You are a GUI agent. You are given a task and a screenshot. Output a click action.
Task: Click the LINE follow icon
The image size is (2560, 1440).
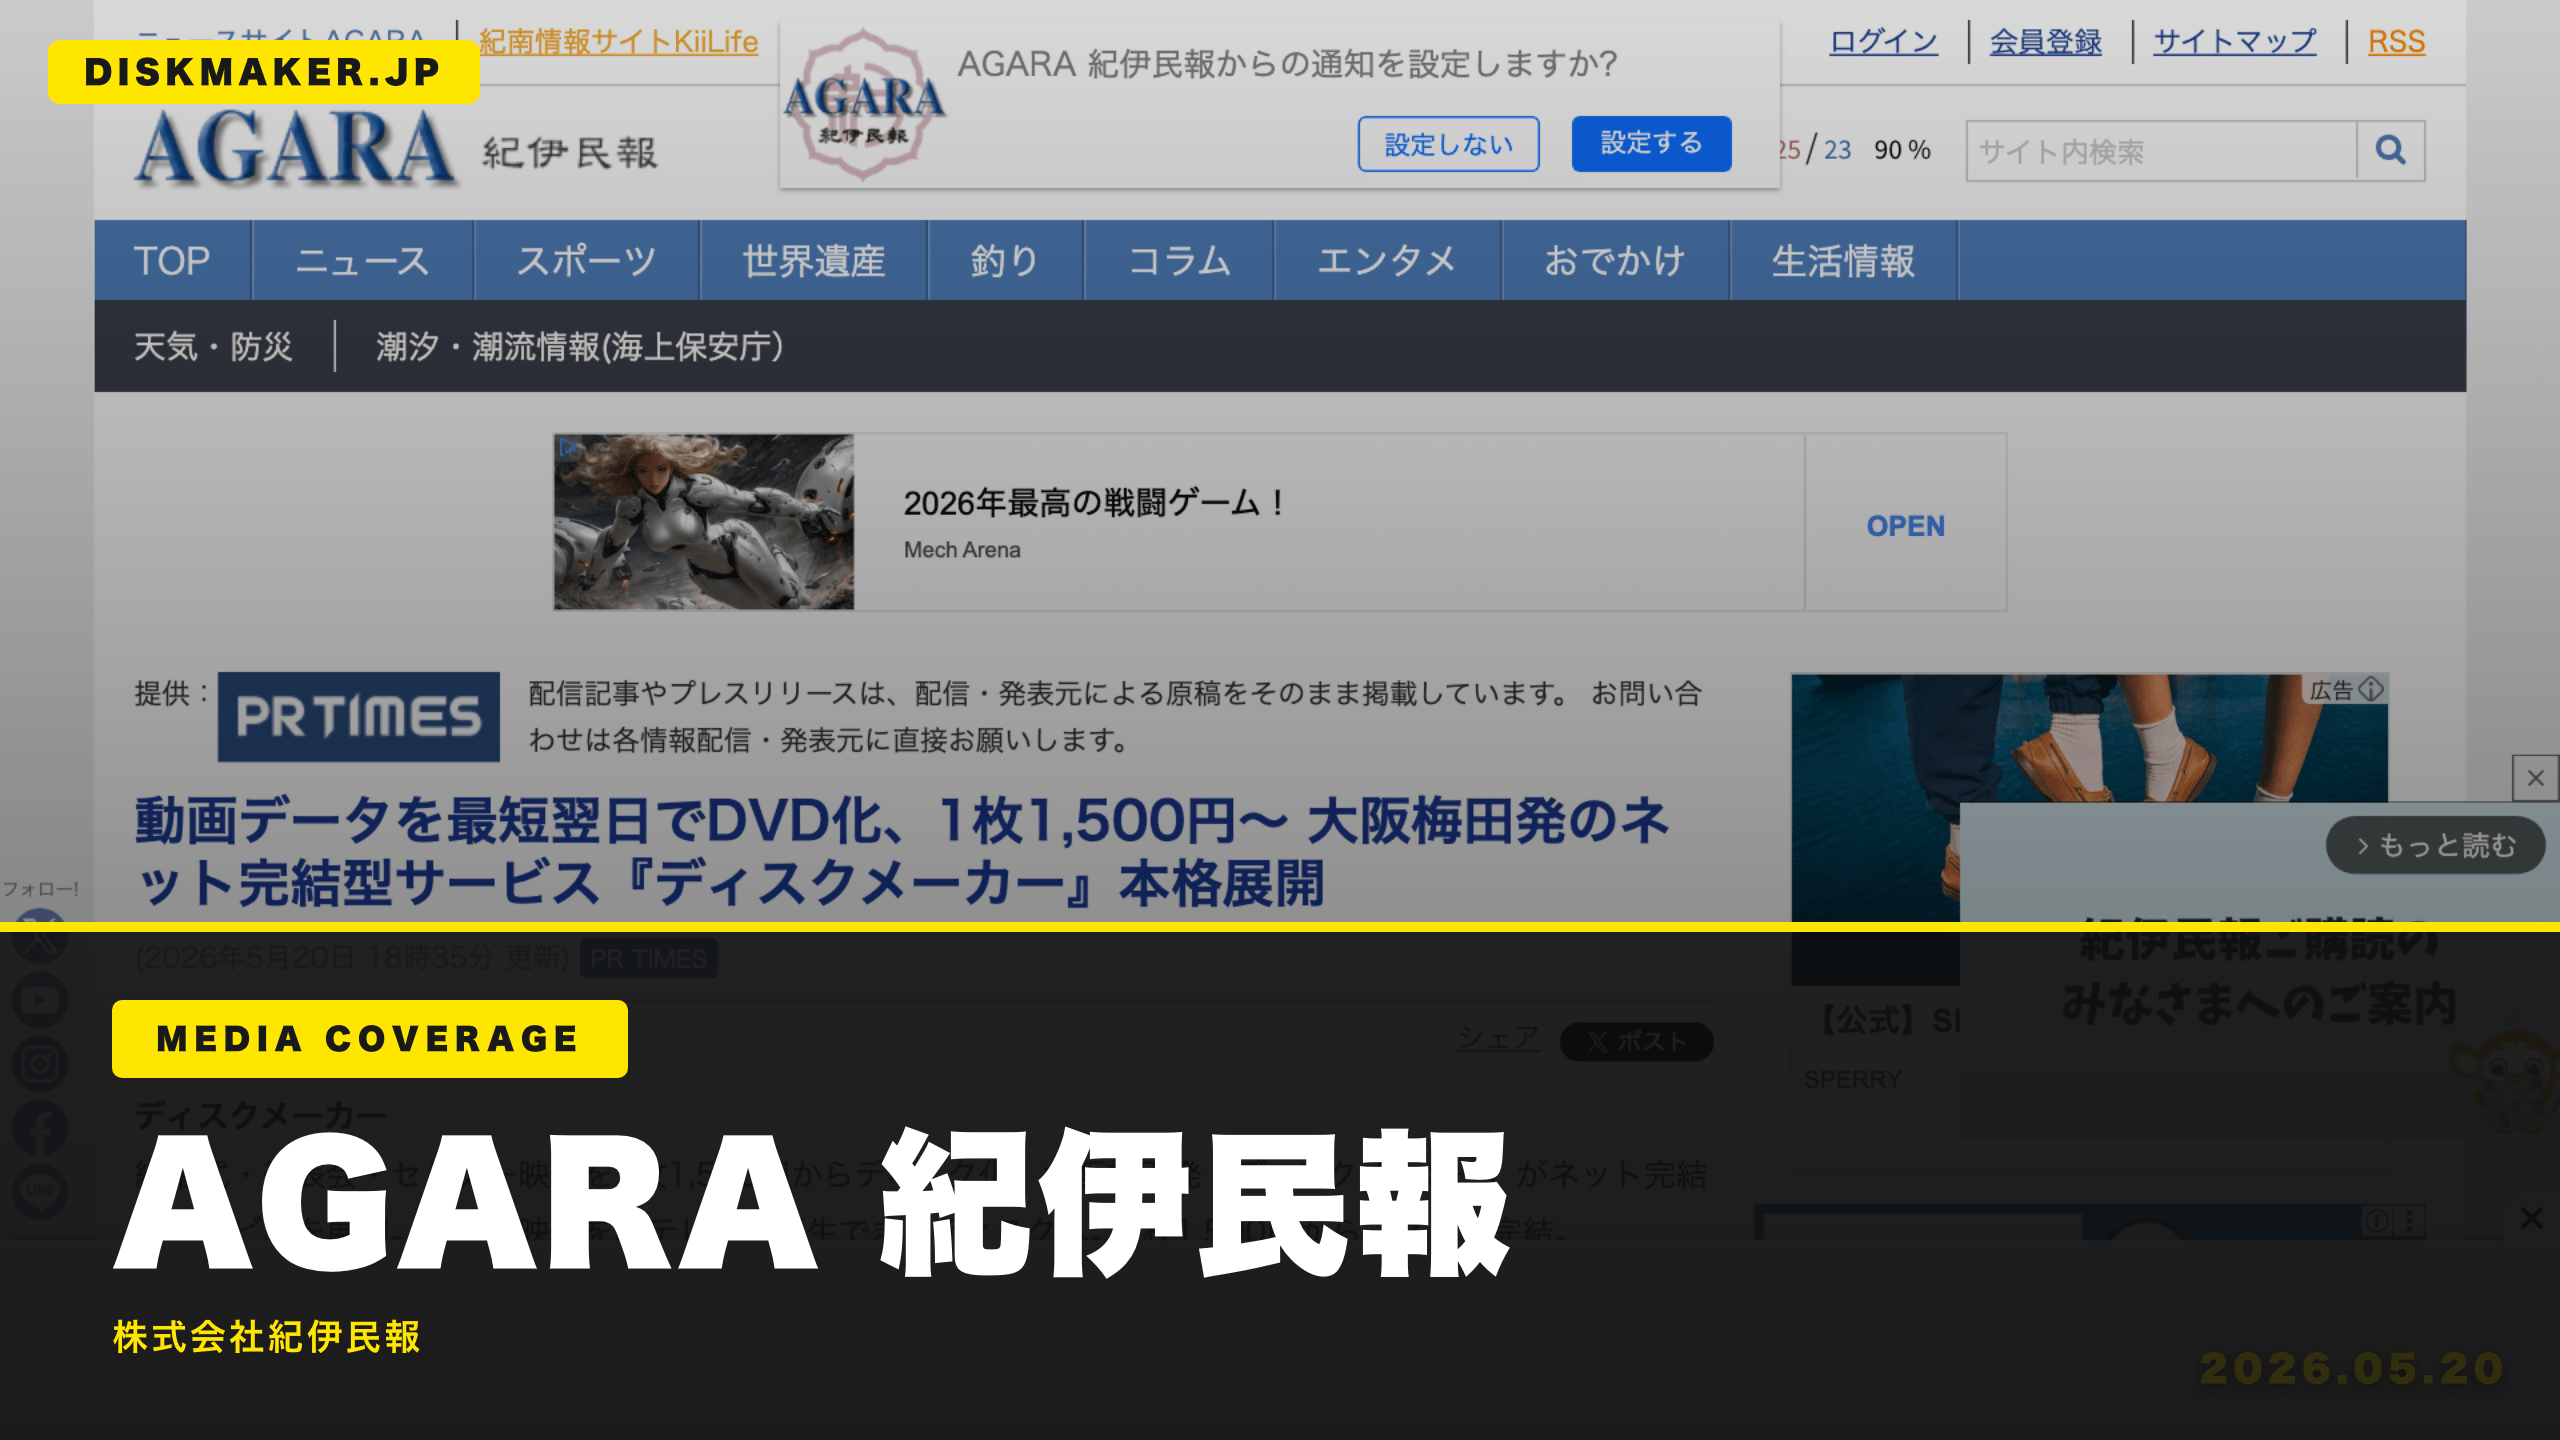(x=40, y=1192)
